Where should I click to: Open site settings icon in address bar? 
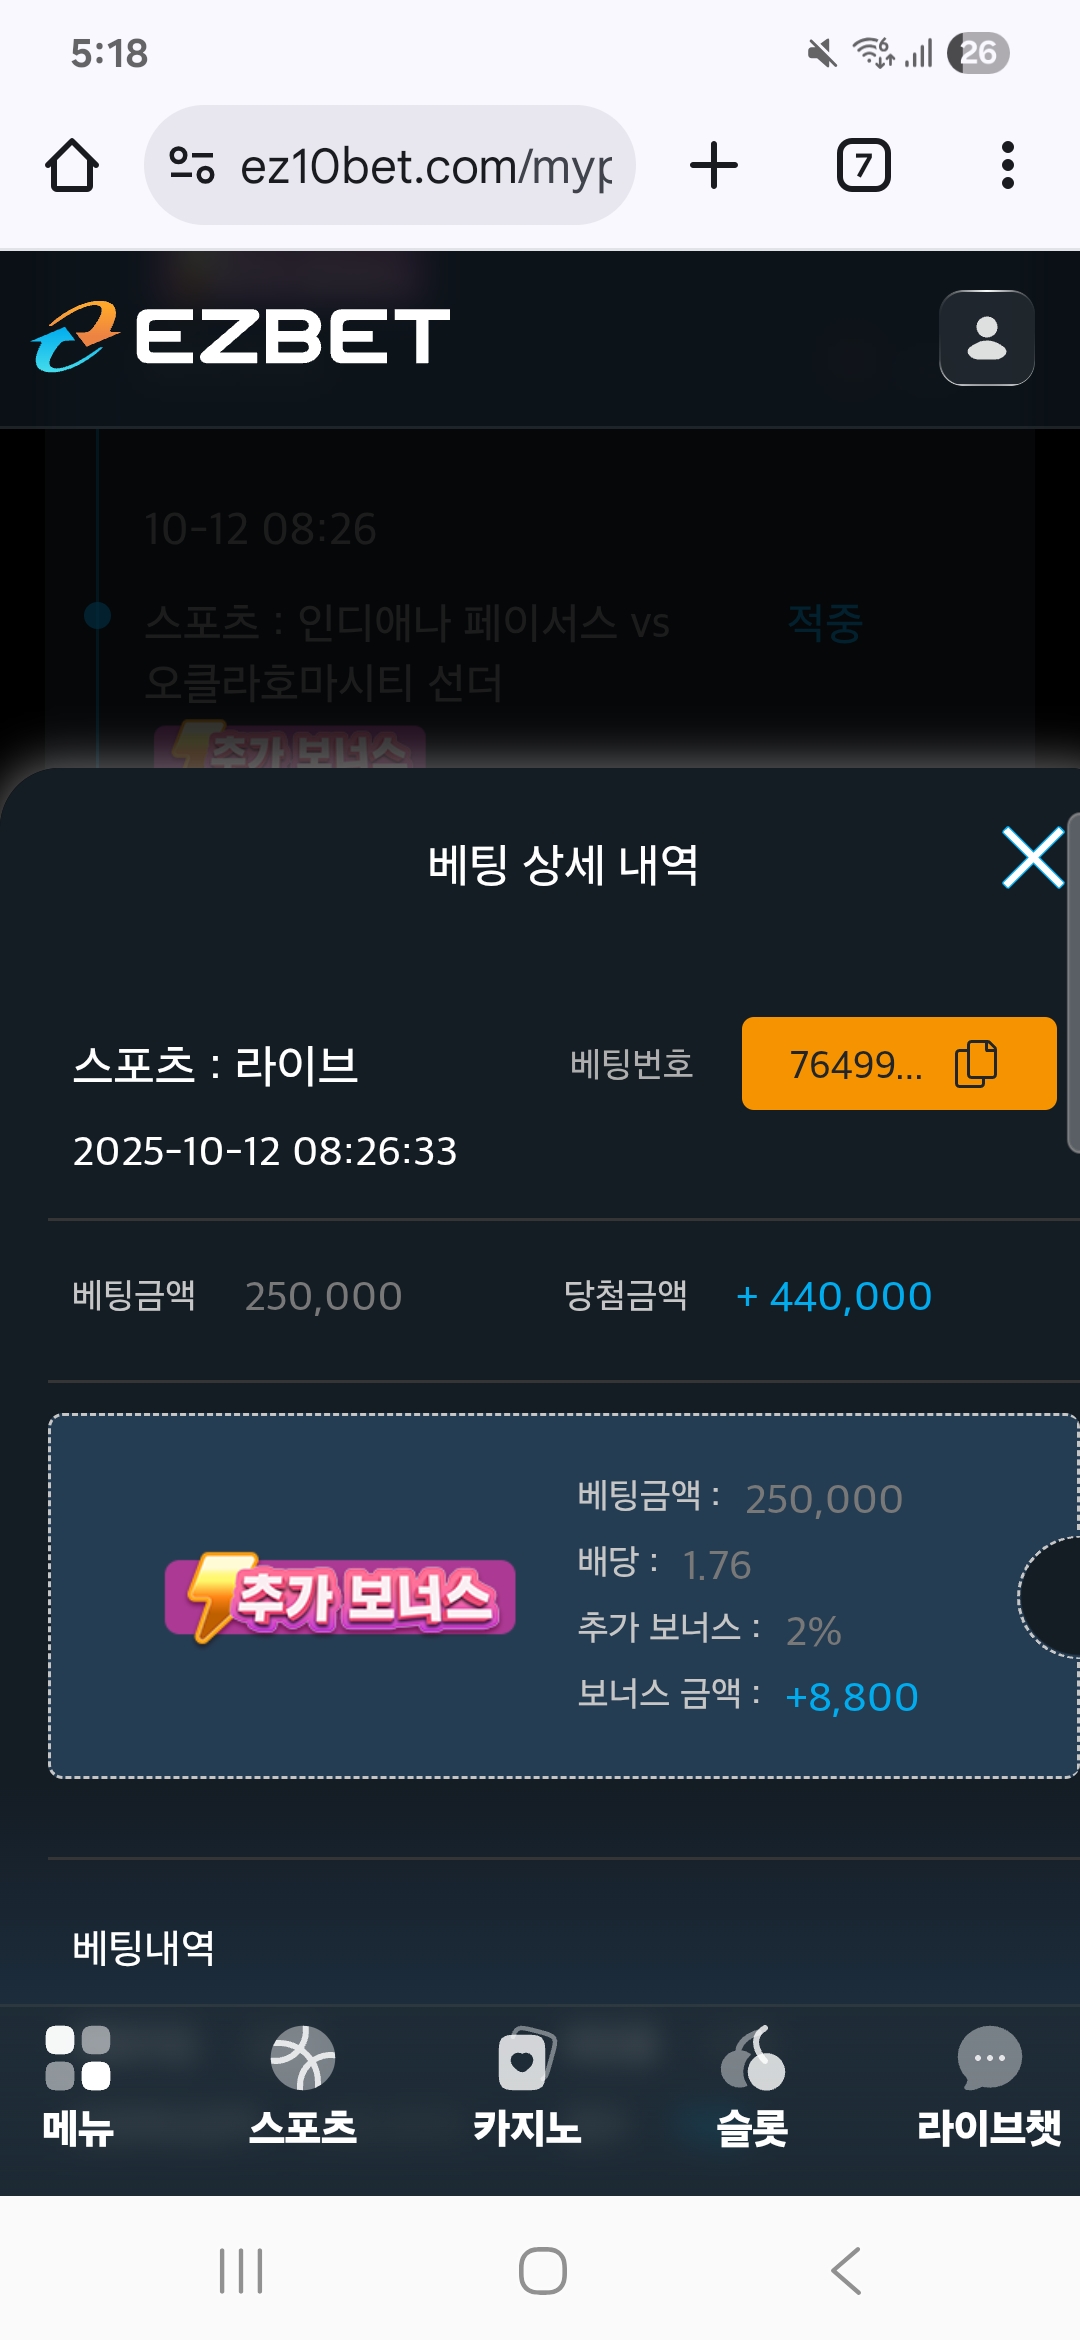pyautogui.click(x=192, y=165)
